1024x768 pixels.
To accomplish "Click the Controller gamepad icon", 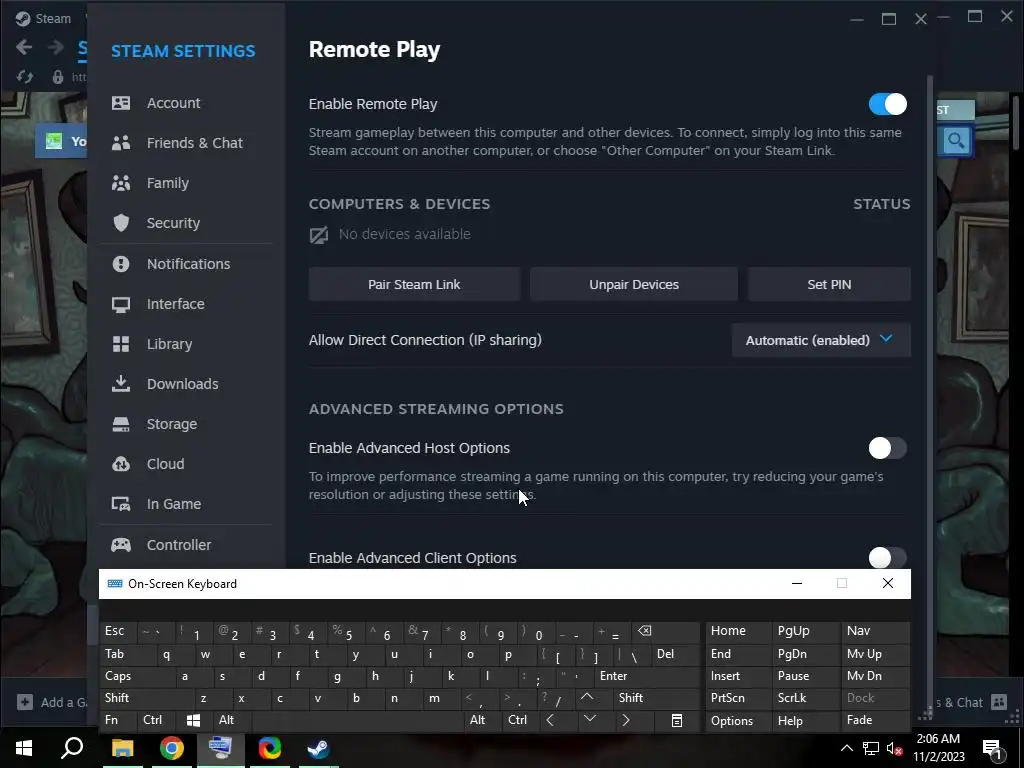I will [x=121, y=545].
